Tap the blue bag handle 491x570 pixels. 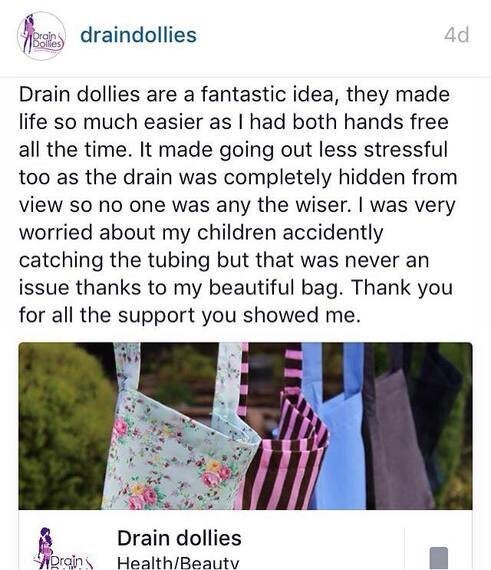pos(353,369)
